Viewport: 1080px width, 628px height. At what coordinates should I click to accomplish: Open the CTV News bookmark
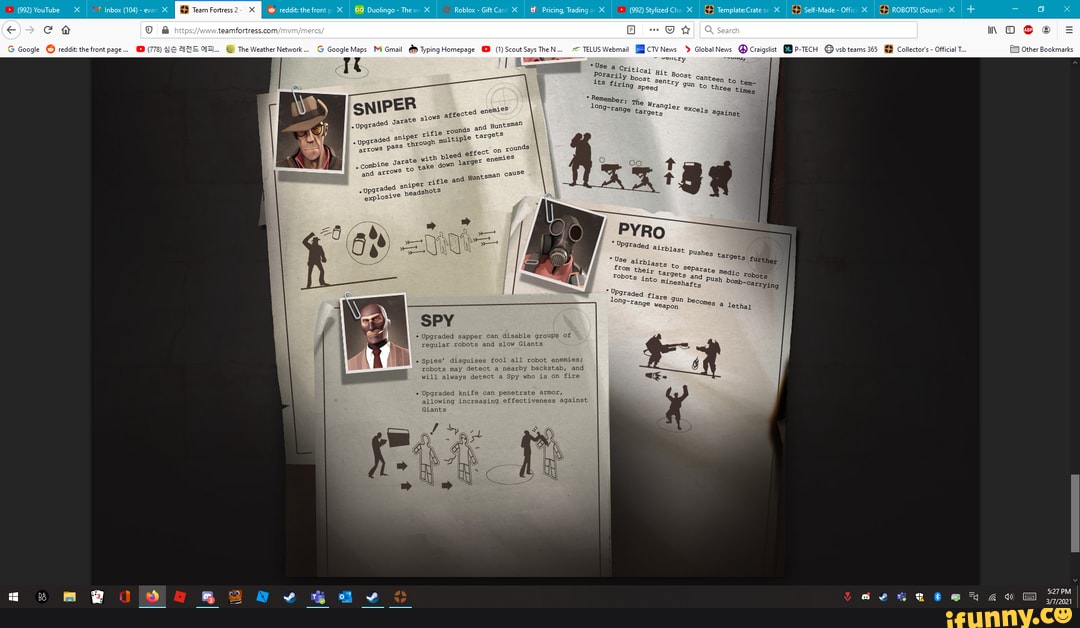[656, 49]
